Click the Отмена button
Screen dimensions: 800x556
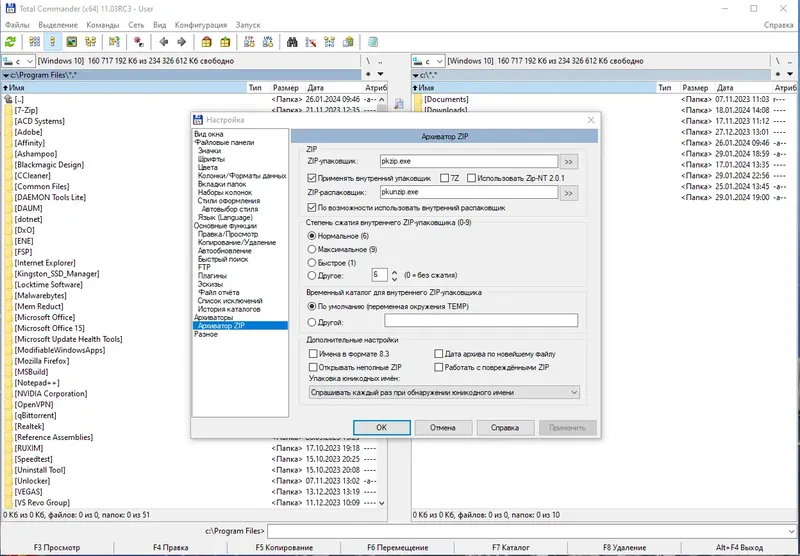[x=442, y=428]
